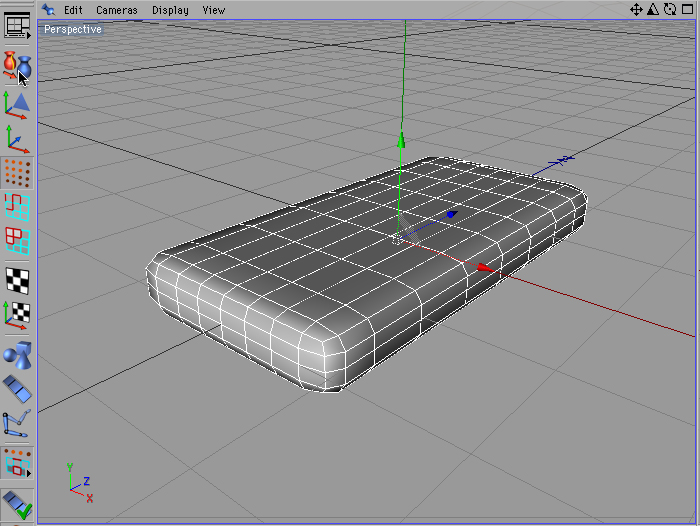Open the layout switcher icon
The image size is (700, 526).
tap(17, 25)
